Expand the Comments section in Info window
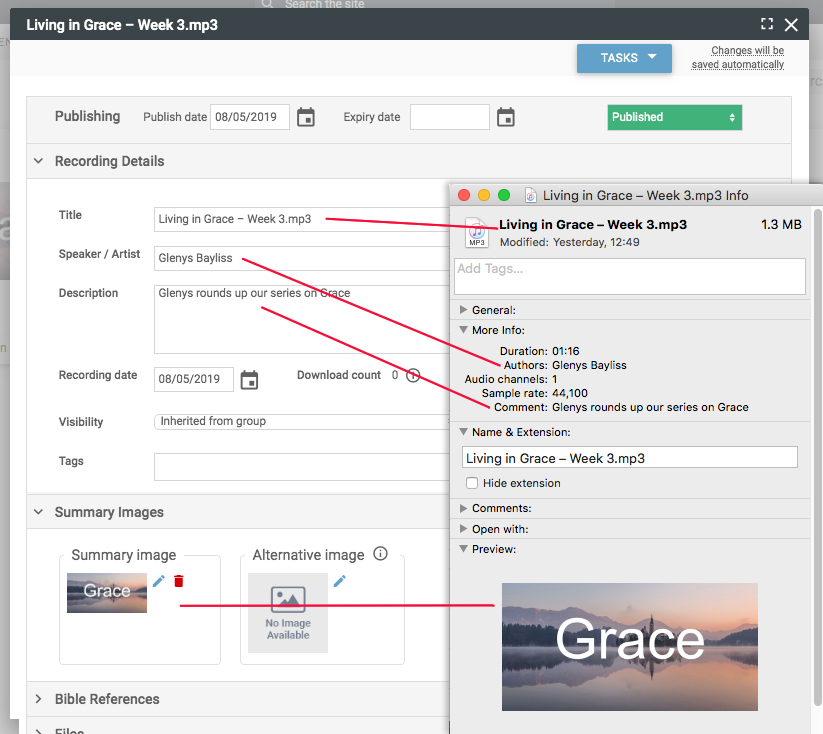Screen dimensions: 823x734 [463, 508]
